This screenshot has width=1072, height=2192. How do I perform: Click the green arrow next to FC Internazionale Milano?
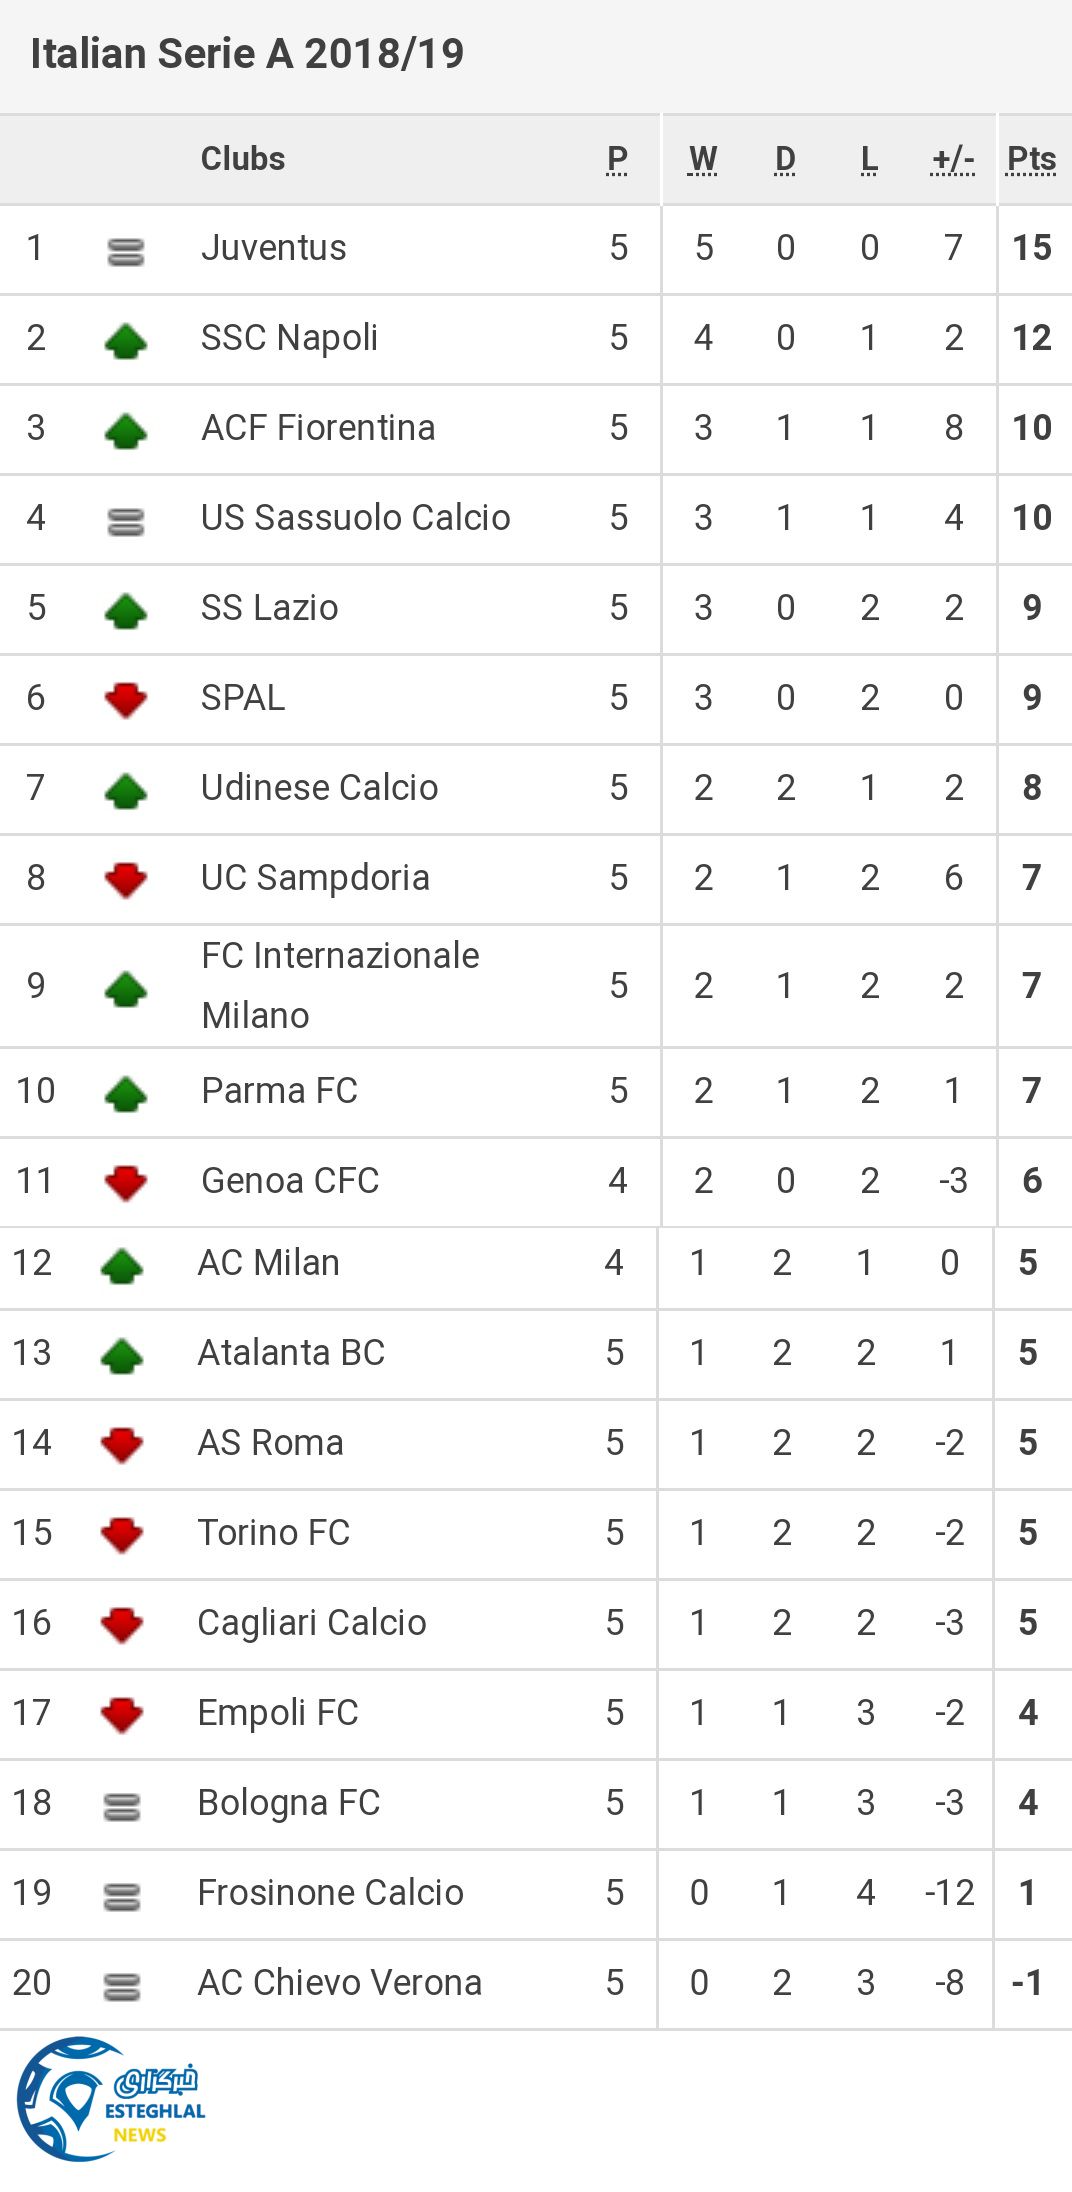point(126,989)
